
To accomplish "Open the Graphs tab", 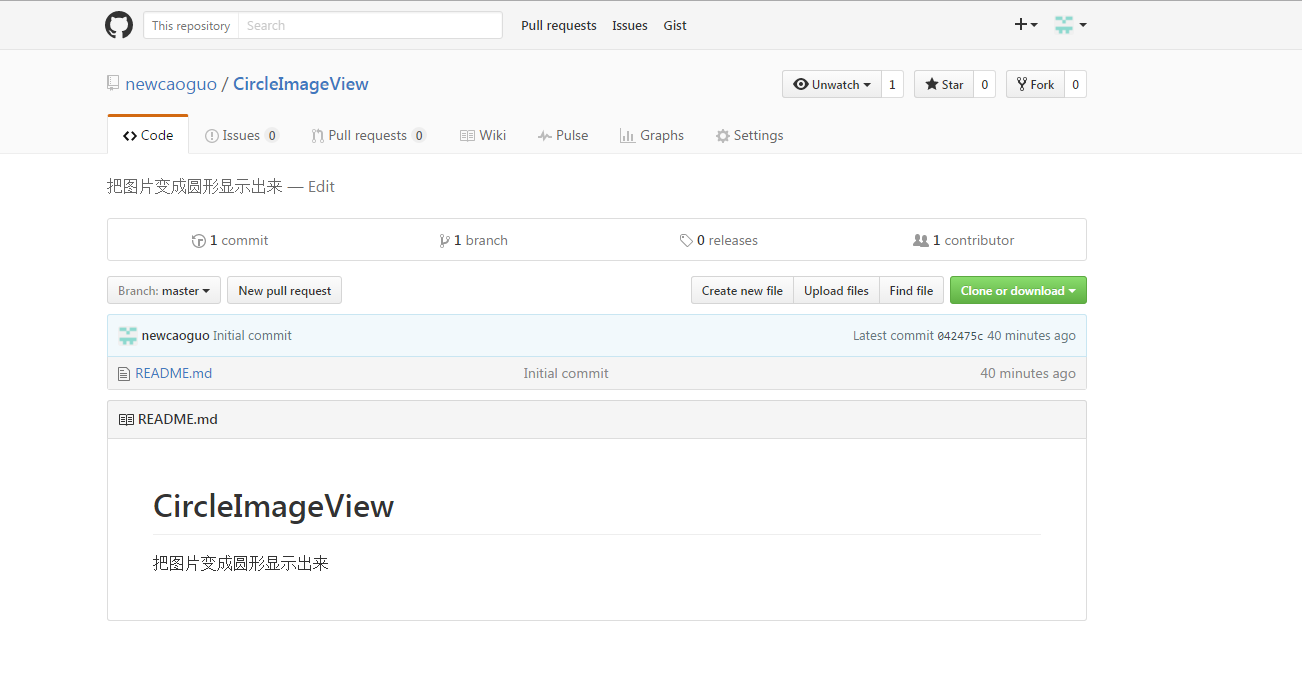I will point(652,136).
